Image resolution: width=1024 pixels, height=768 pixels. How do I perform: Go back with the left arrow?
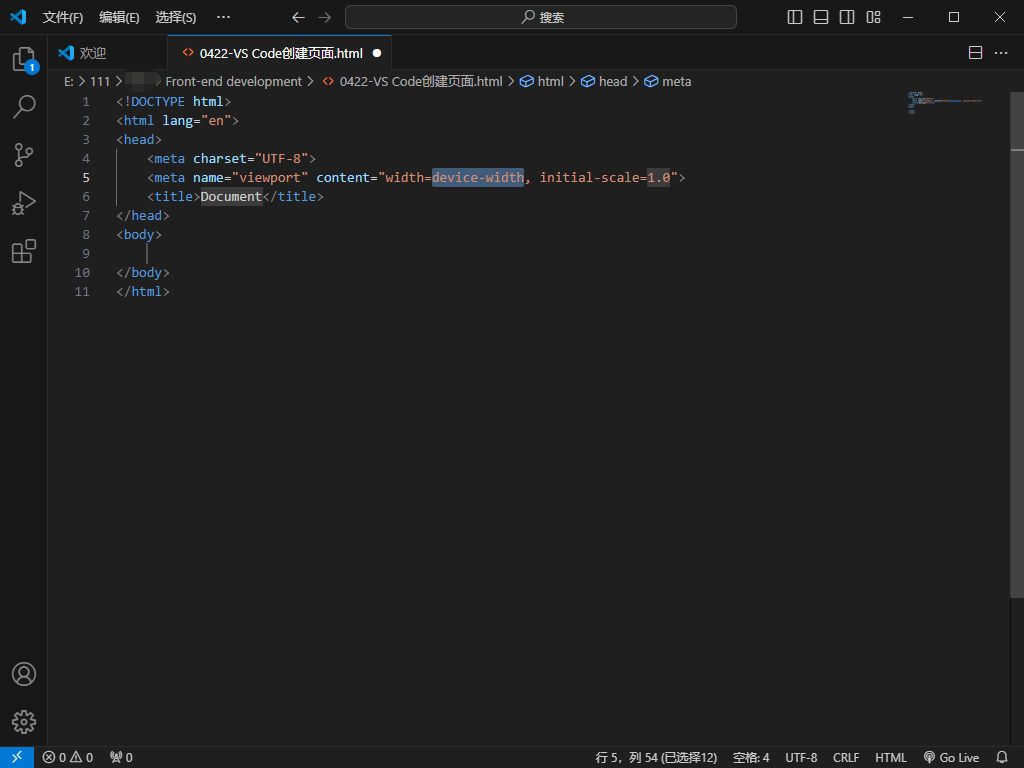coord(298,17)
